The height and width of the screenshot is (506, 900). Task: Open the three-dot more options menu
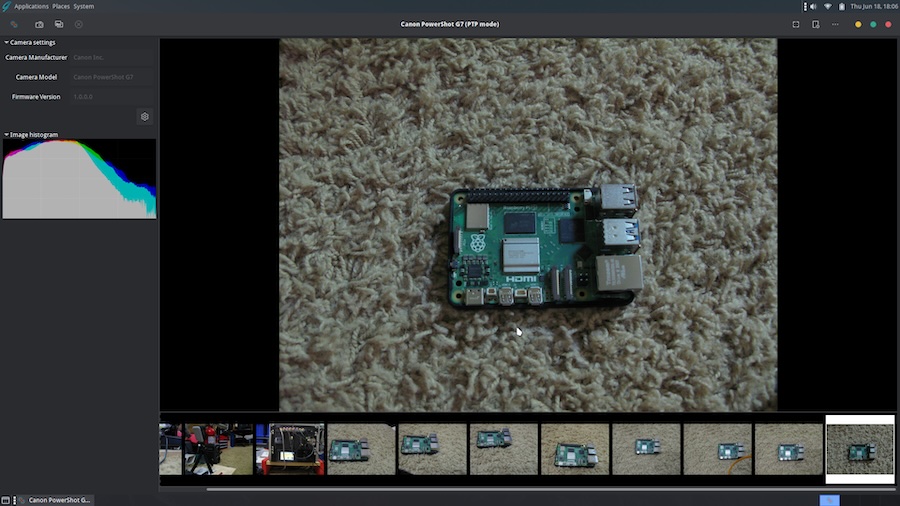pyautogui.click(x=835, y=25)
